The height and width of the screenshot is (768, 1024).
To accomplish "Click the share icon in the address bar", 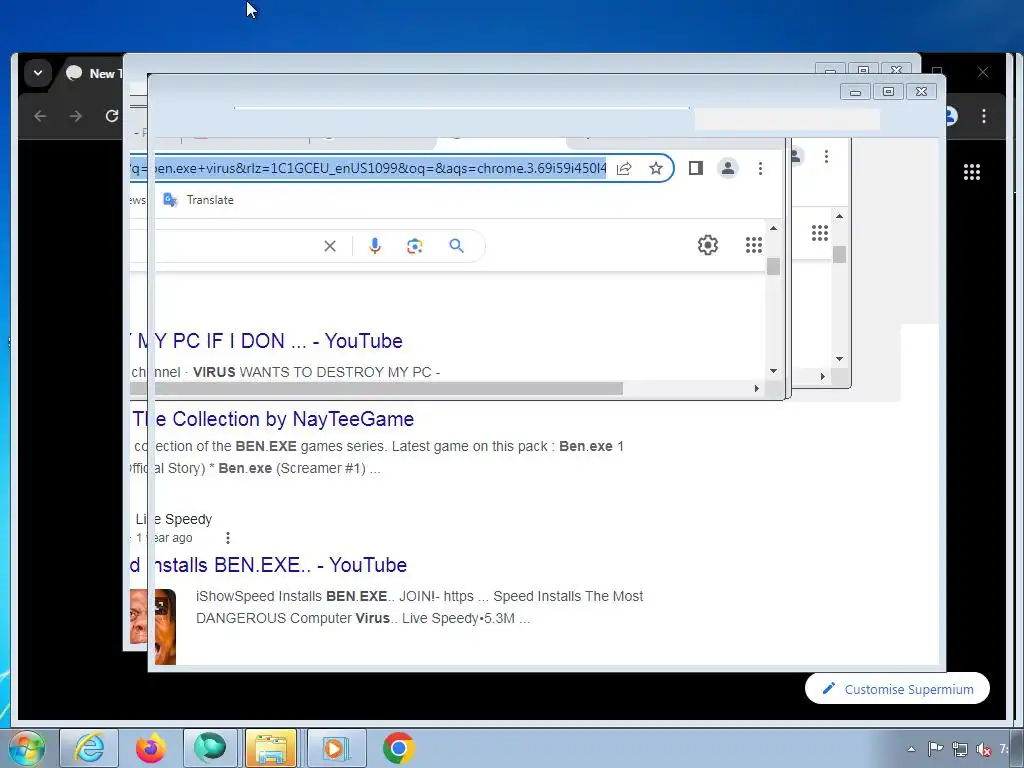I will (624, 168).
